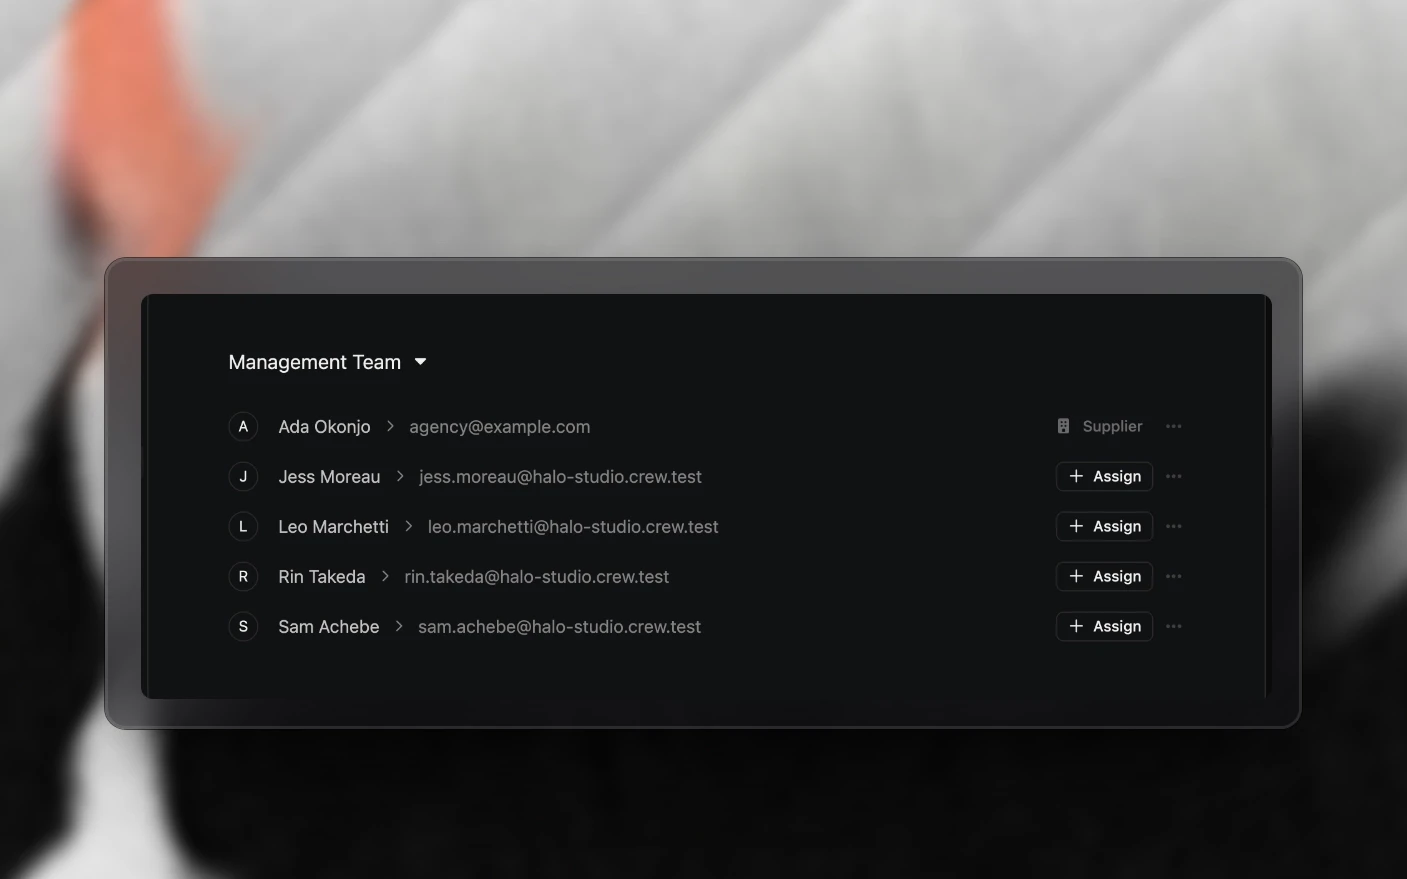Screen dimensions: 1407x879
Task: Open more options for Rin Takeda
Action: pos(1174,577)
